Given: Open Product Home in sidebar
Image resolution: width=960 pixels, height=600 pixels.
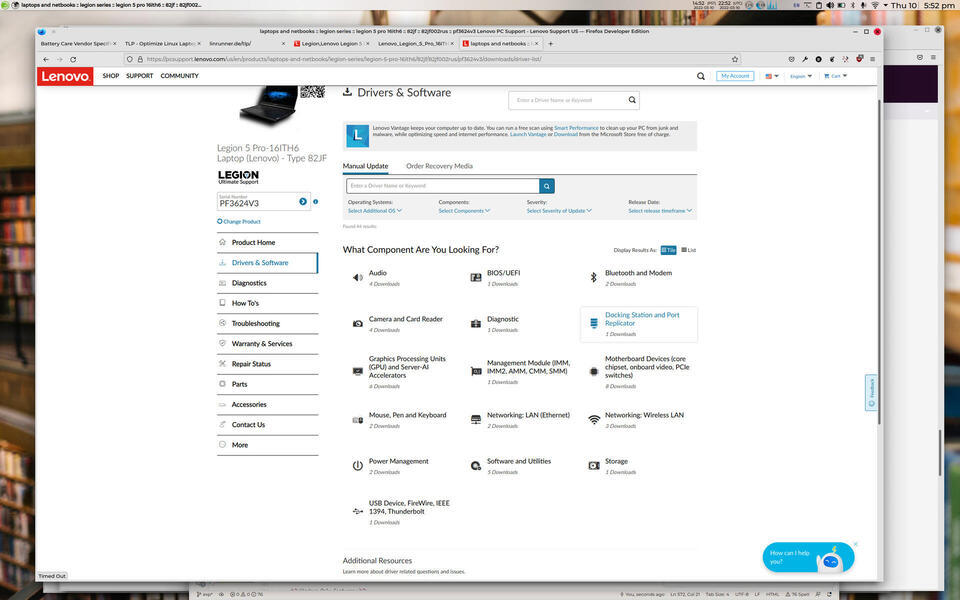Looking at the screenshot, I should [x=268, y=242].
